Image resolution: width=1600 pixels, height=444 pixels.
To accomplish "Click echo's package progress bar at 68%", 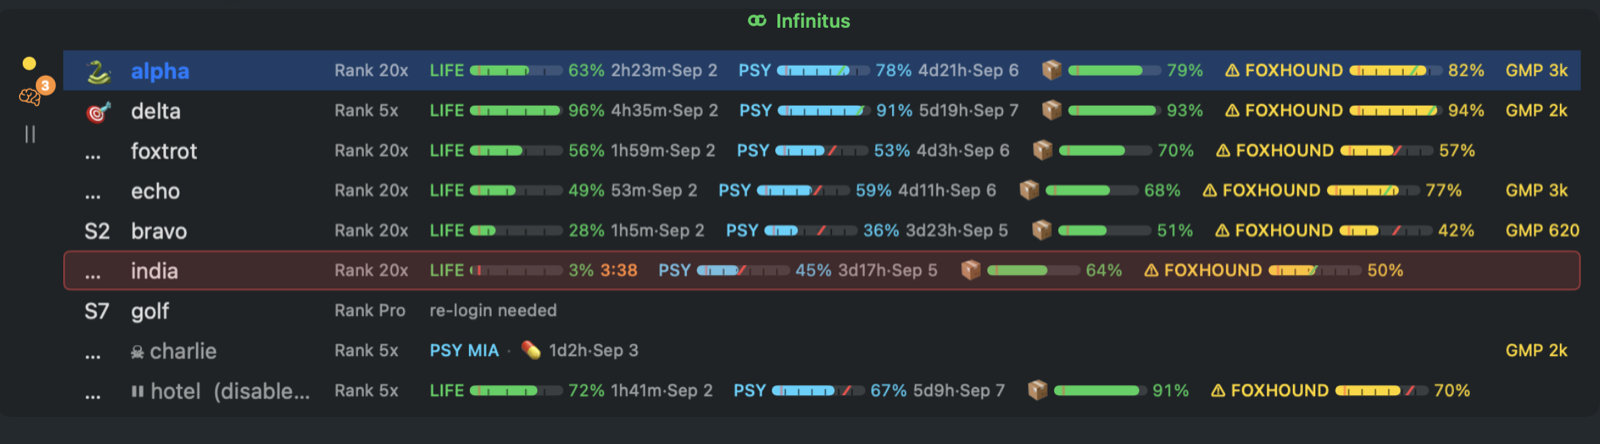I will click(1092, 191).
